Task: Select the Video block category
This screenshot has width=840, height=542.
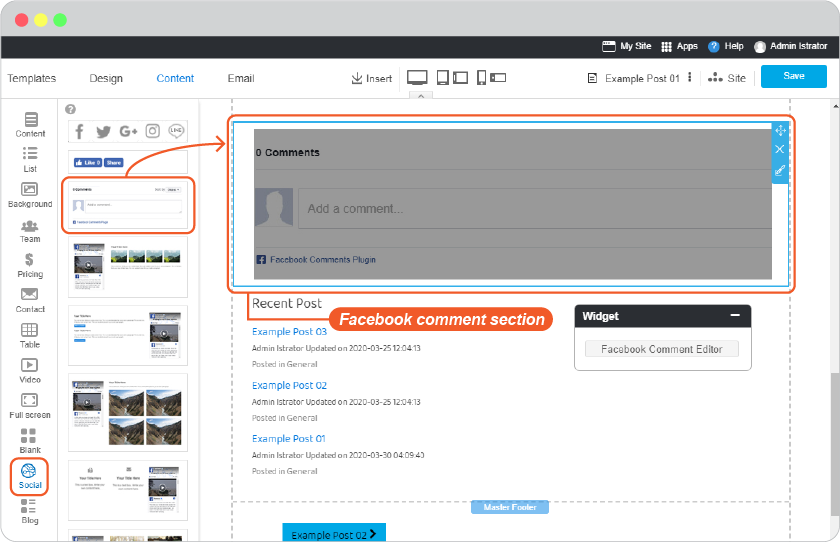Action: coord(29,371)
